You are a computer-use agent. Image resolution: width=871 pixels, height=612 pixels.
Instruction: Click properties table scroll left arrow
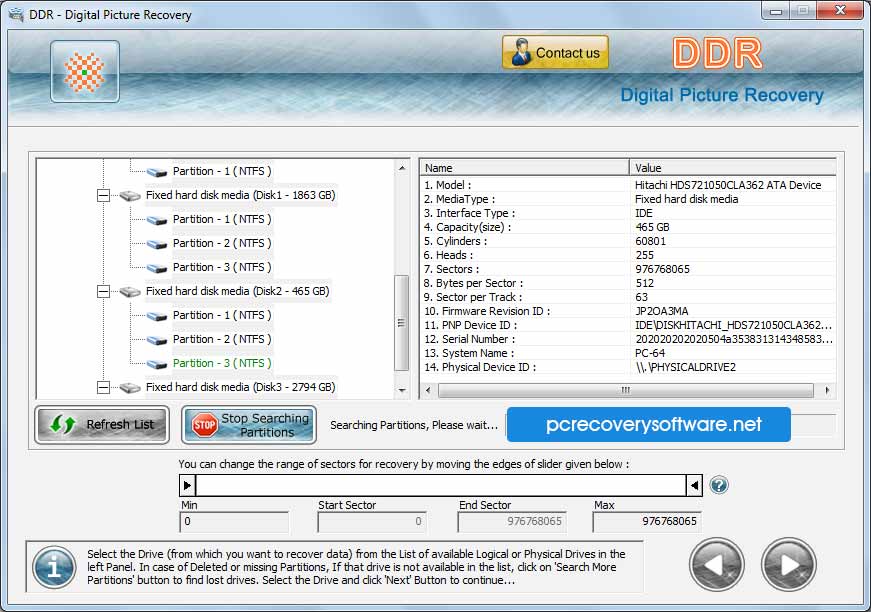(x=428, y=390)
